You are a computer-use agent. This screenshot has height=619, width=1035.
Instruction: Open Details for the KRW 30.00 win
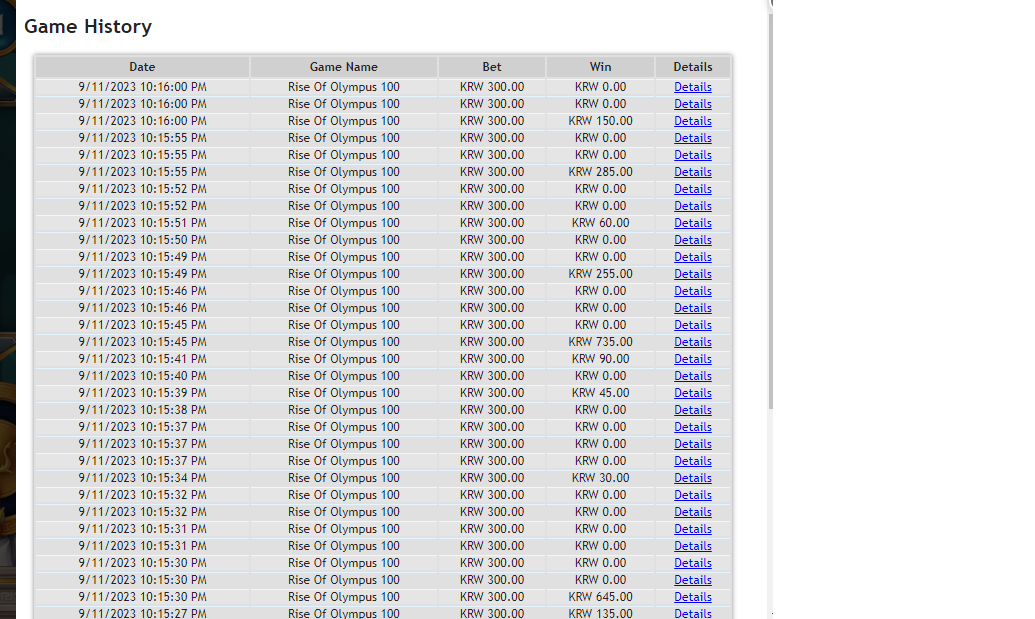coord(692,478)
